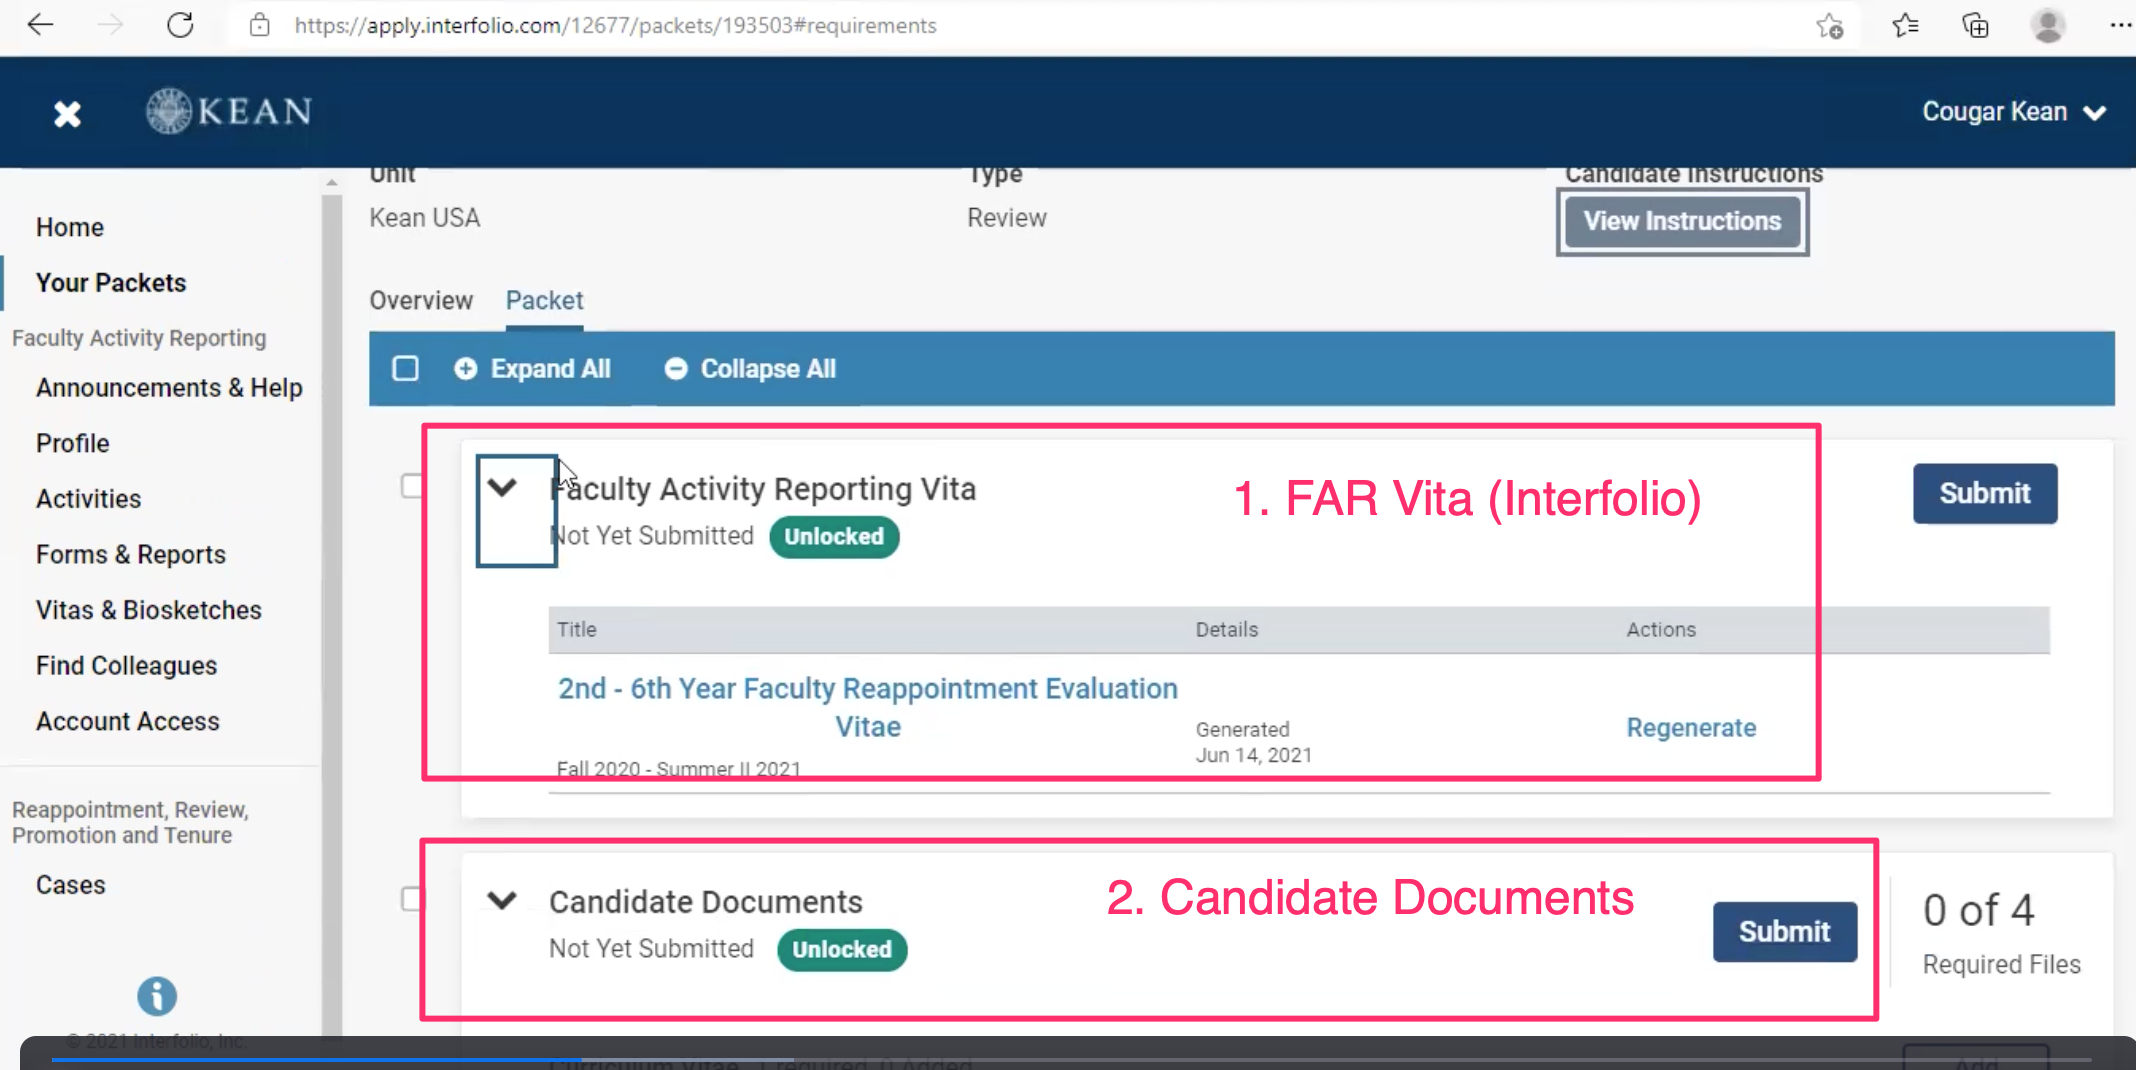Open Find Colleagues
The image size is (2136, 1070).
pos(127,666)
